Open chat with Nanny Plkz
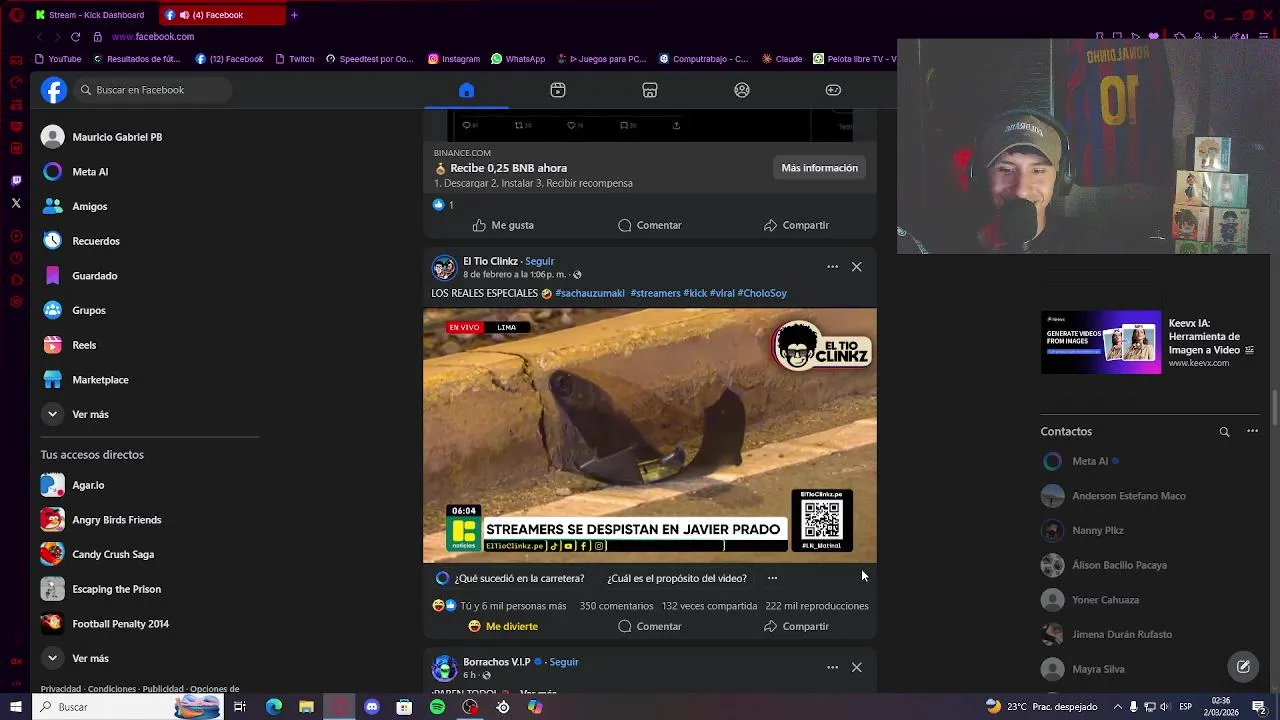This screenshot has height=720, width=1280. click(1083, 530)
